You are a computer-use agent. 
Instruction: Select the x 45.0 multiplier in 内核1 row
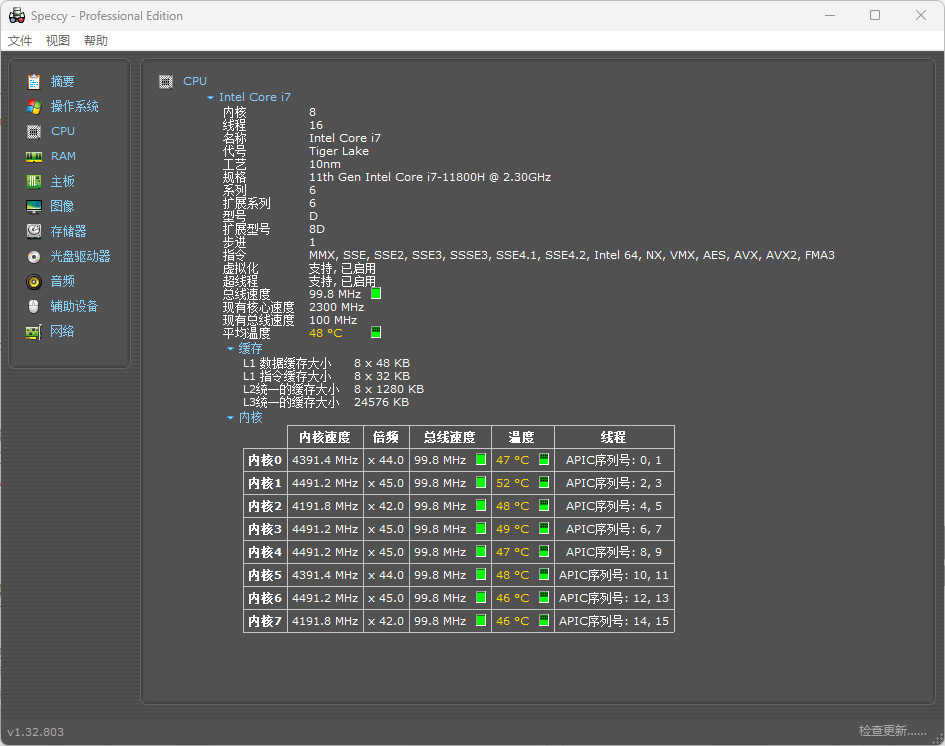[386, 483]
